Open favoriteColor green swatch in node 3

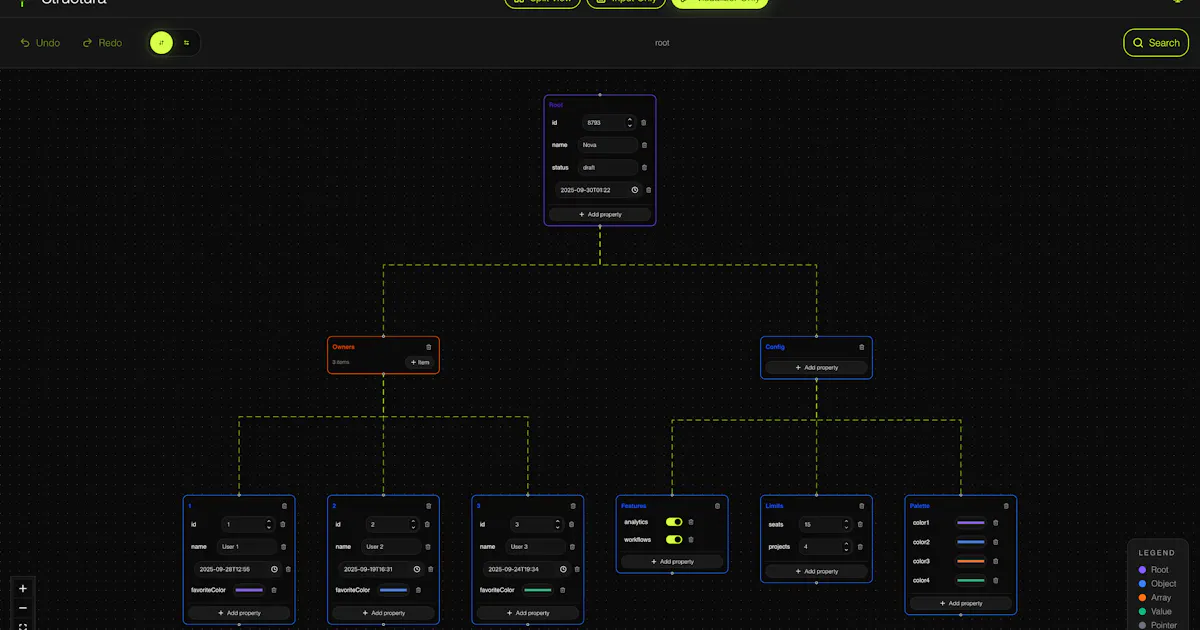[538, 590]
